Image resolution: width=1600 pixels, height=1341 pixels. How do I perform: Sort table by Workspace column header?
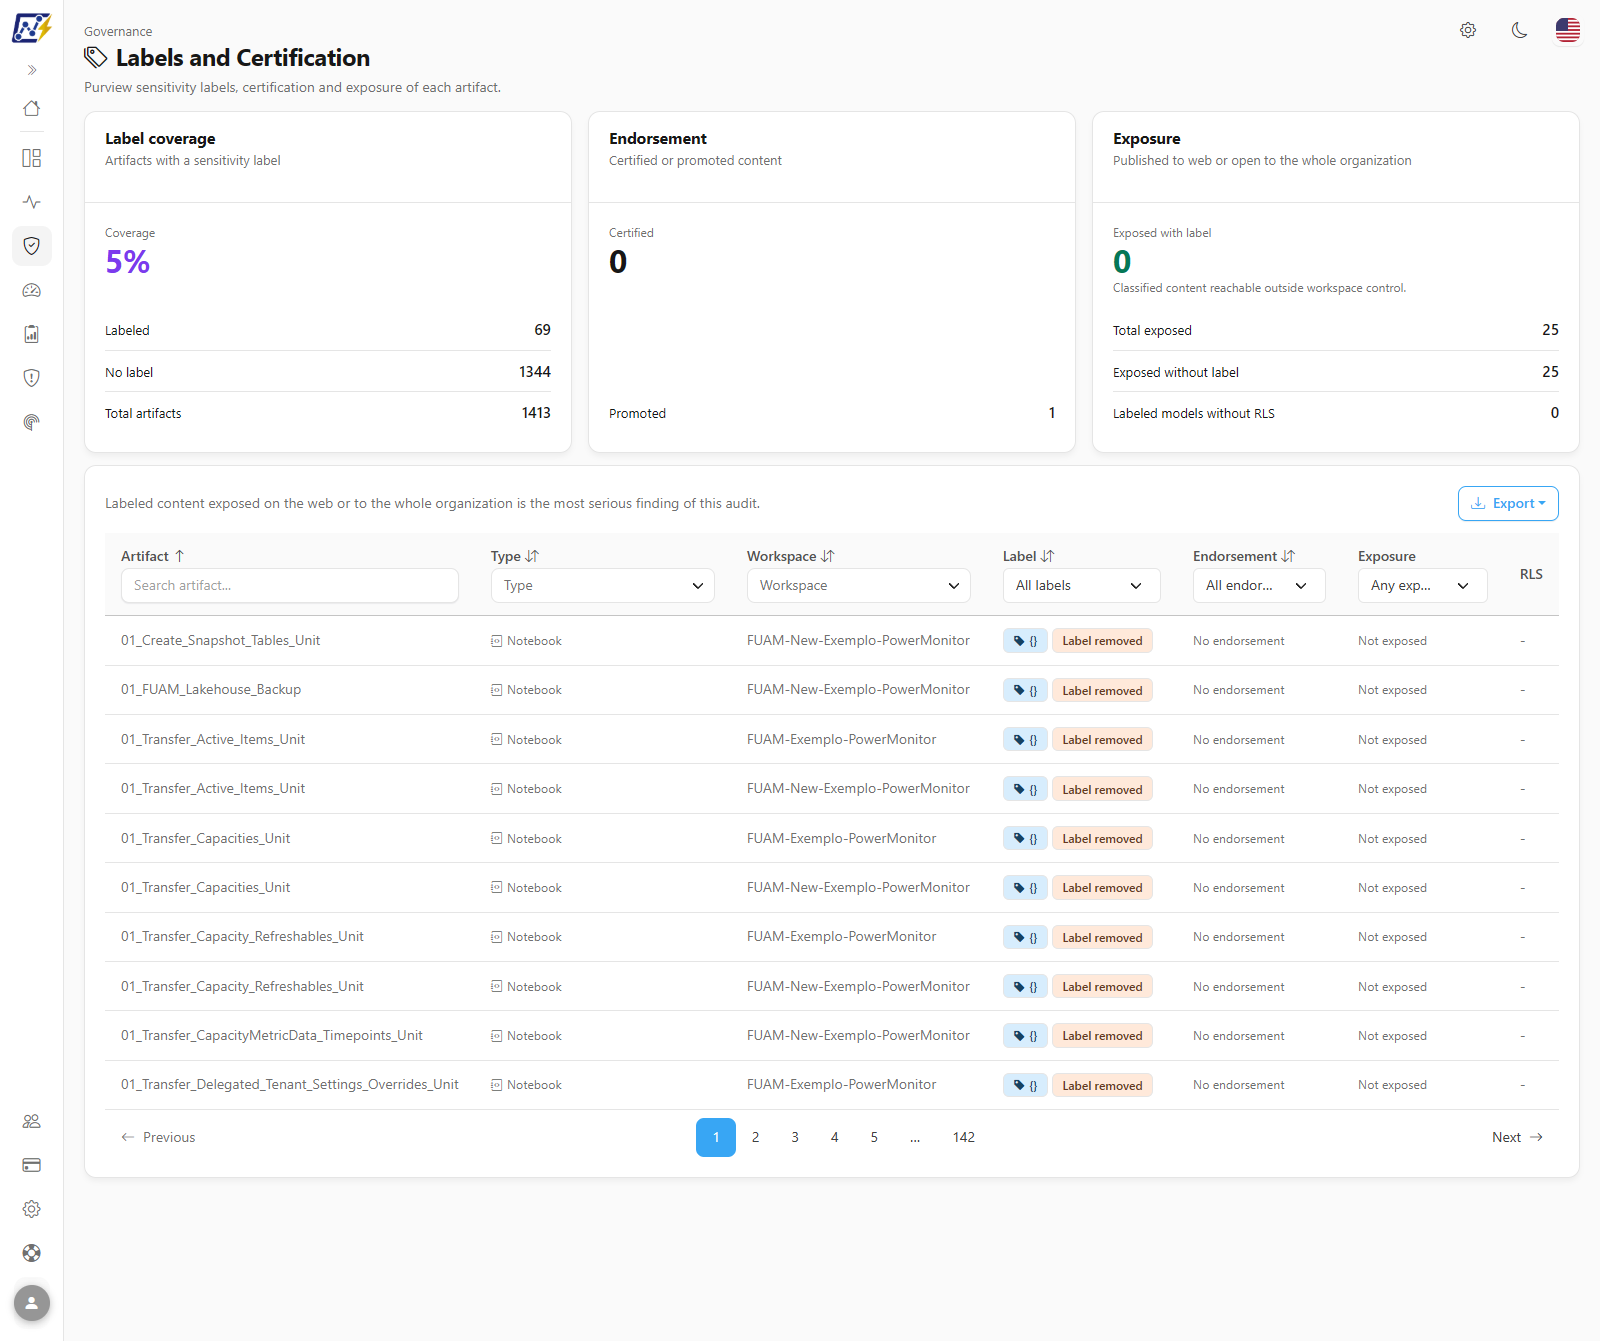tap(790, 556)
